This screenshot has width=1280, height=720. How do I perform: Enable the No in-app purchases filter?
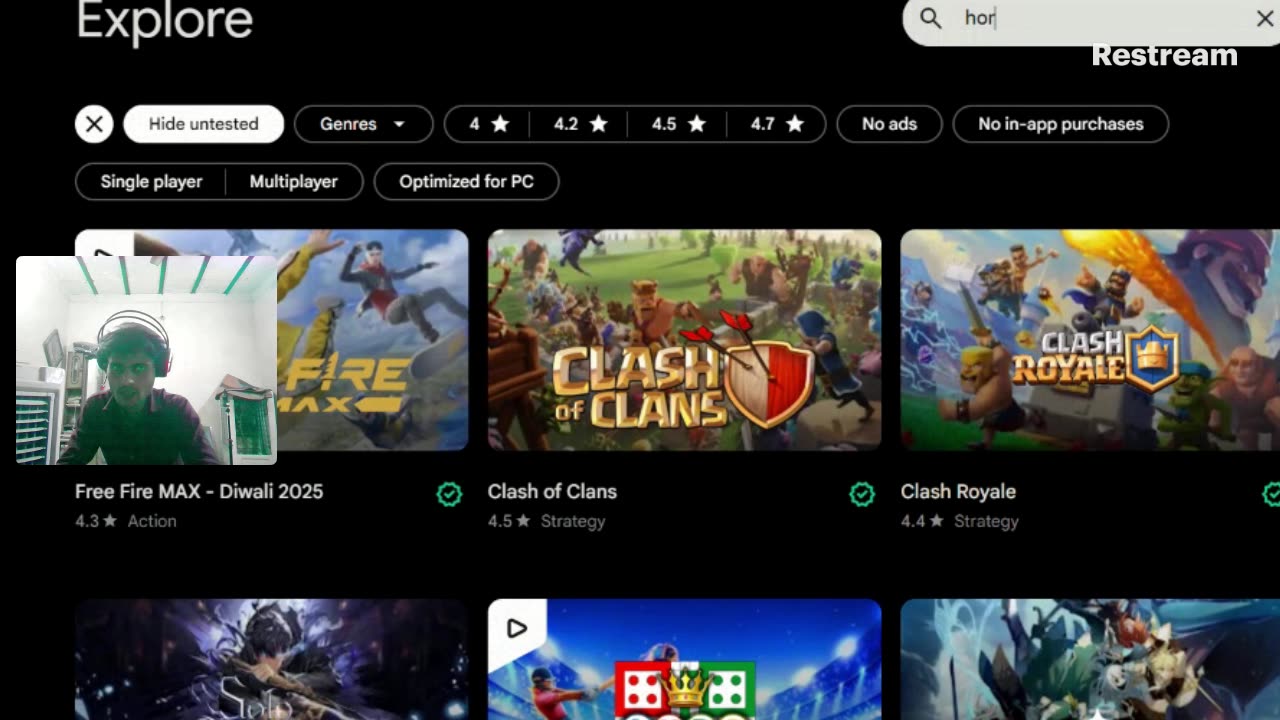[1060, 124]
